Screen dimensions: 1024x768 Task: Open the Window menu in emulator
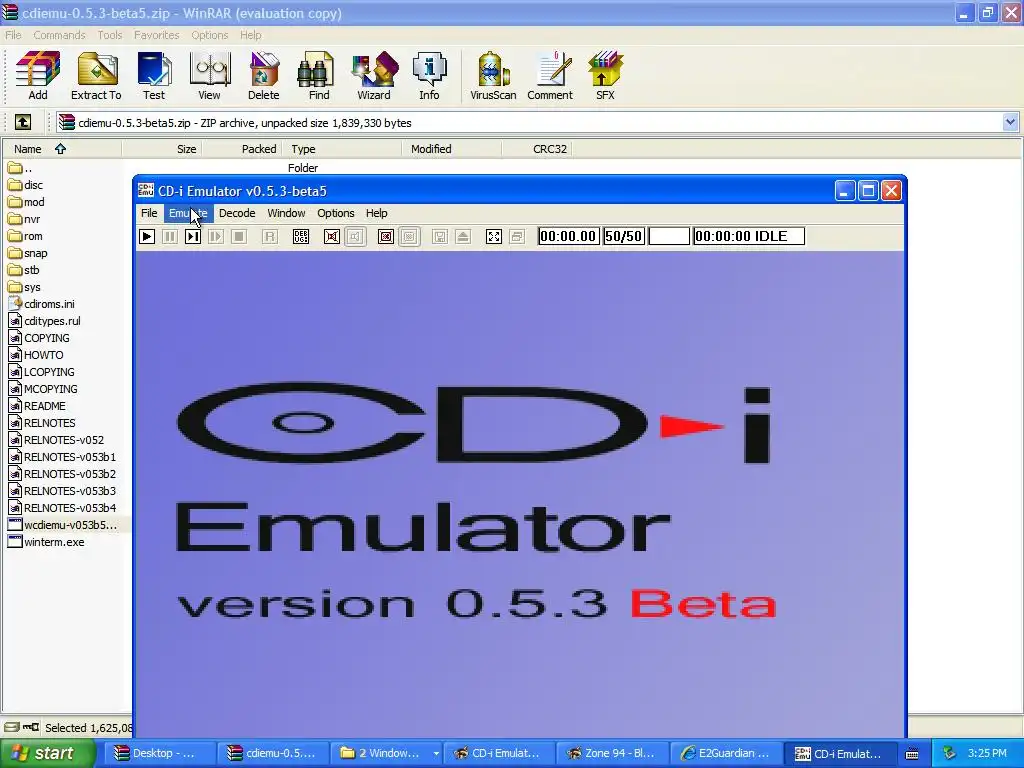pyautogui.click(x=286, y=213)
